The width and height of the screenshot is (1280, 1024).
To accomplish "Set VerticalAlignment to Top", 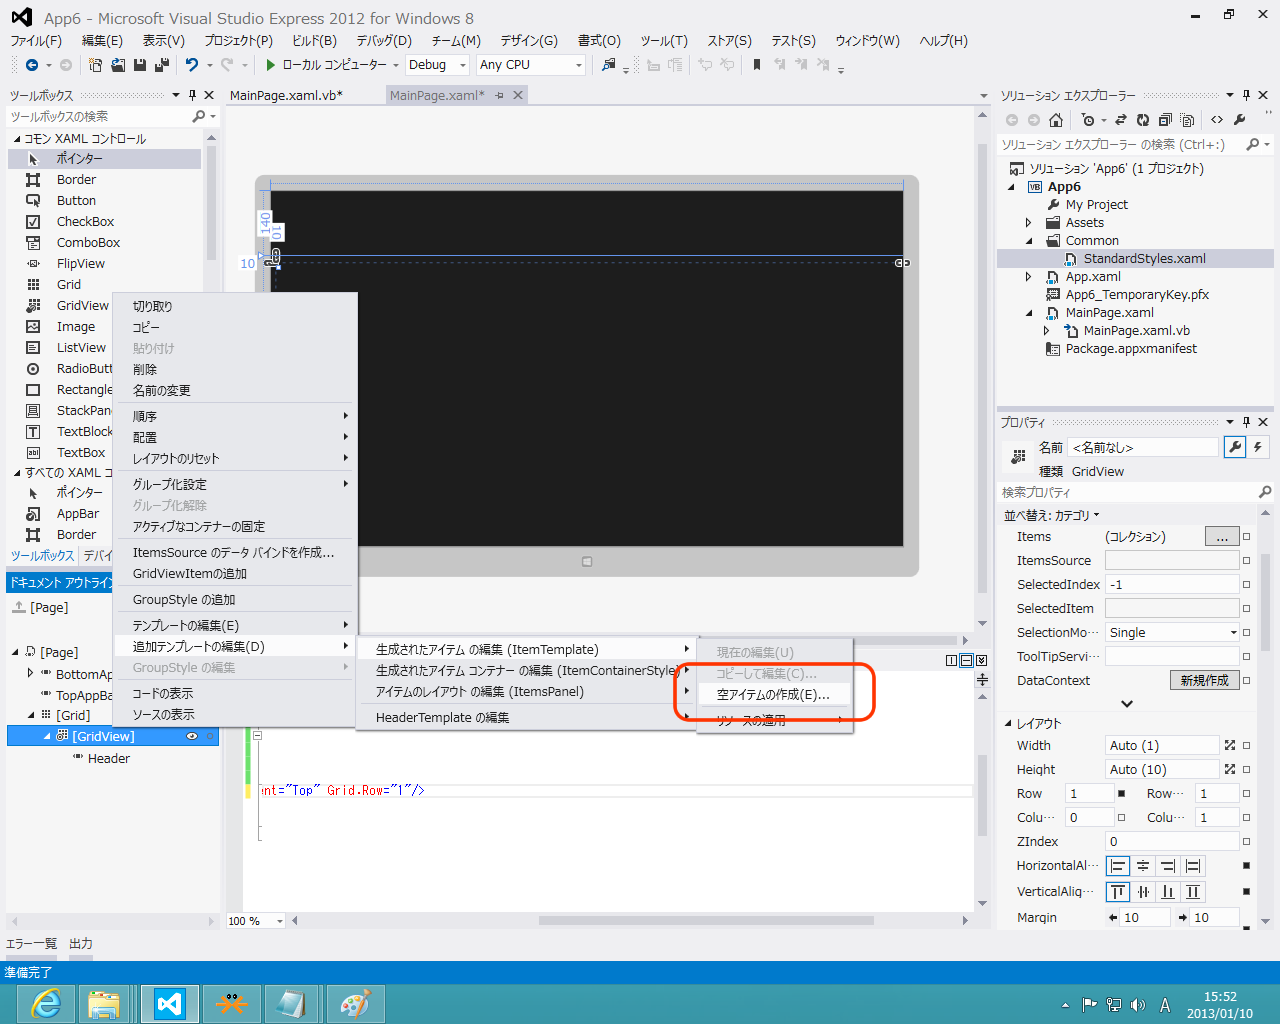I will click(1118, 892).
